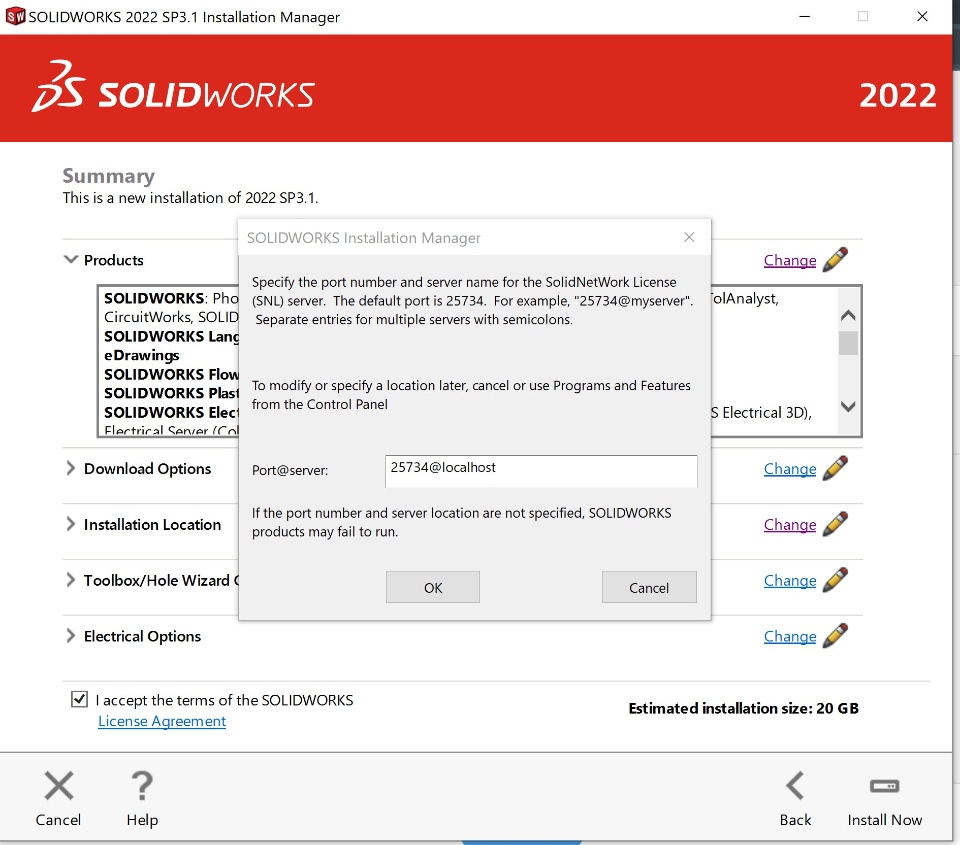Click the Change link for Products
Image resolution: width=960 pixels, height=845 pixels.
(x=790, y=260)
